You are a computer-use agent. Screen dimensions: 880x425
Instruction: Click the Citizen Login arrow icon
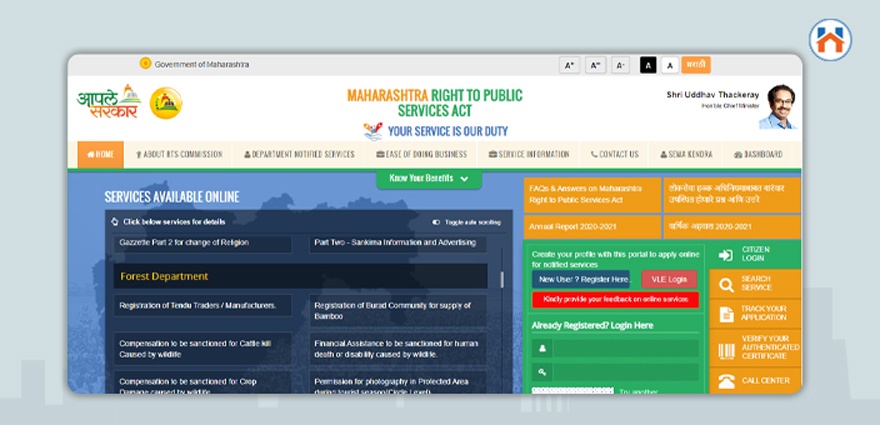coord(726,255)
